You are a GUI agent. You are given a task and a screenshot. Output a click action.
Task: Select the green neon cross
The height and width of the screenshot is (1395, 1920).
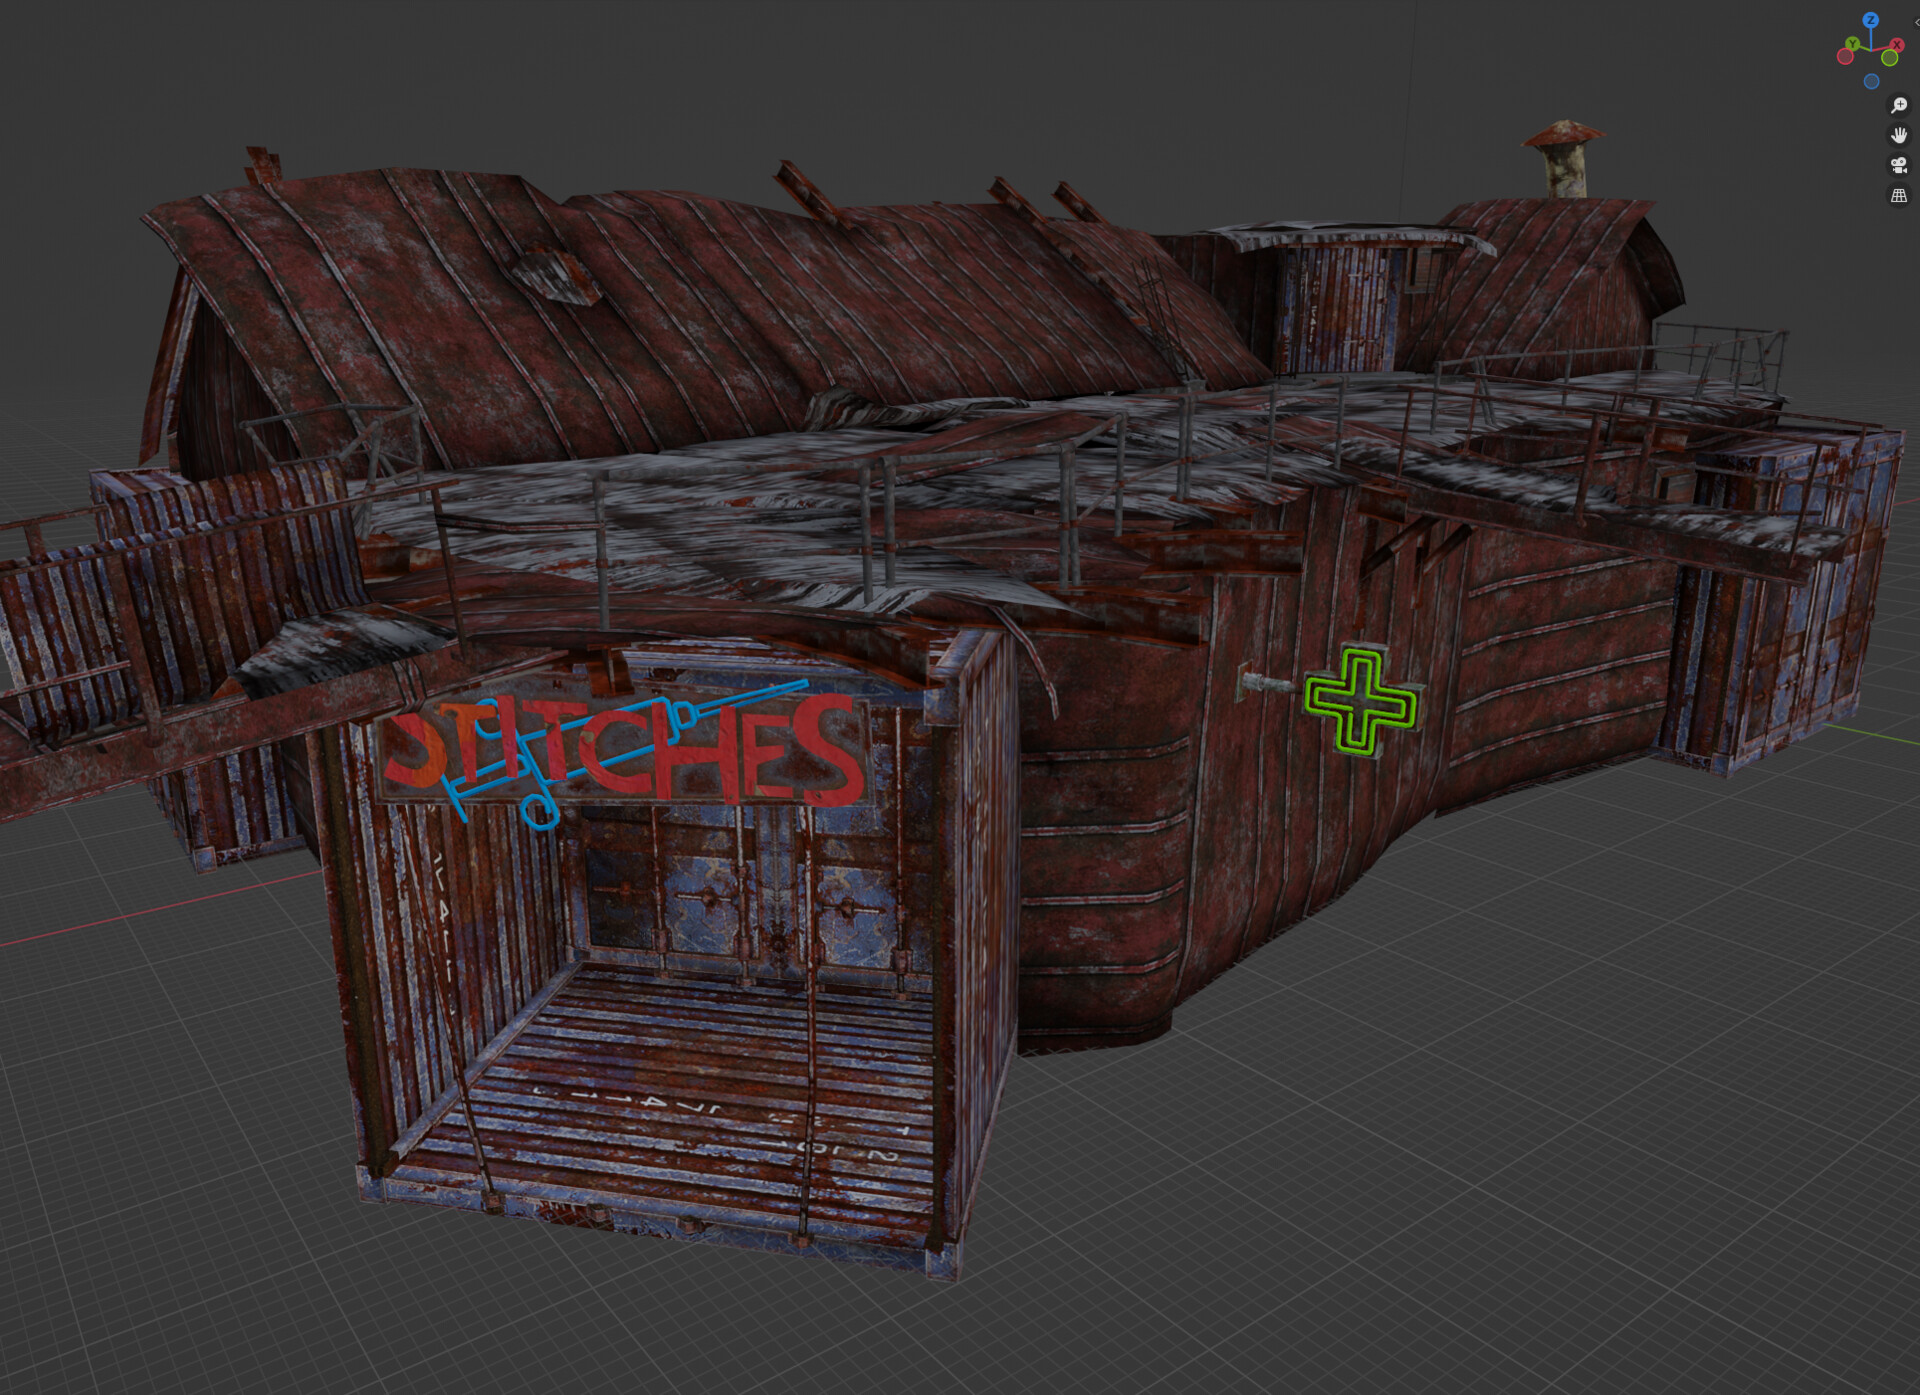[x=1360, y=700]
